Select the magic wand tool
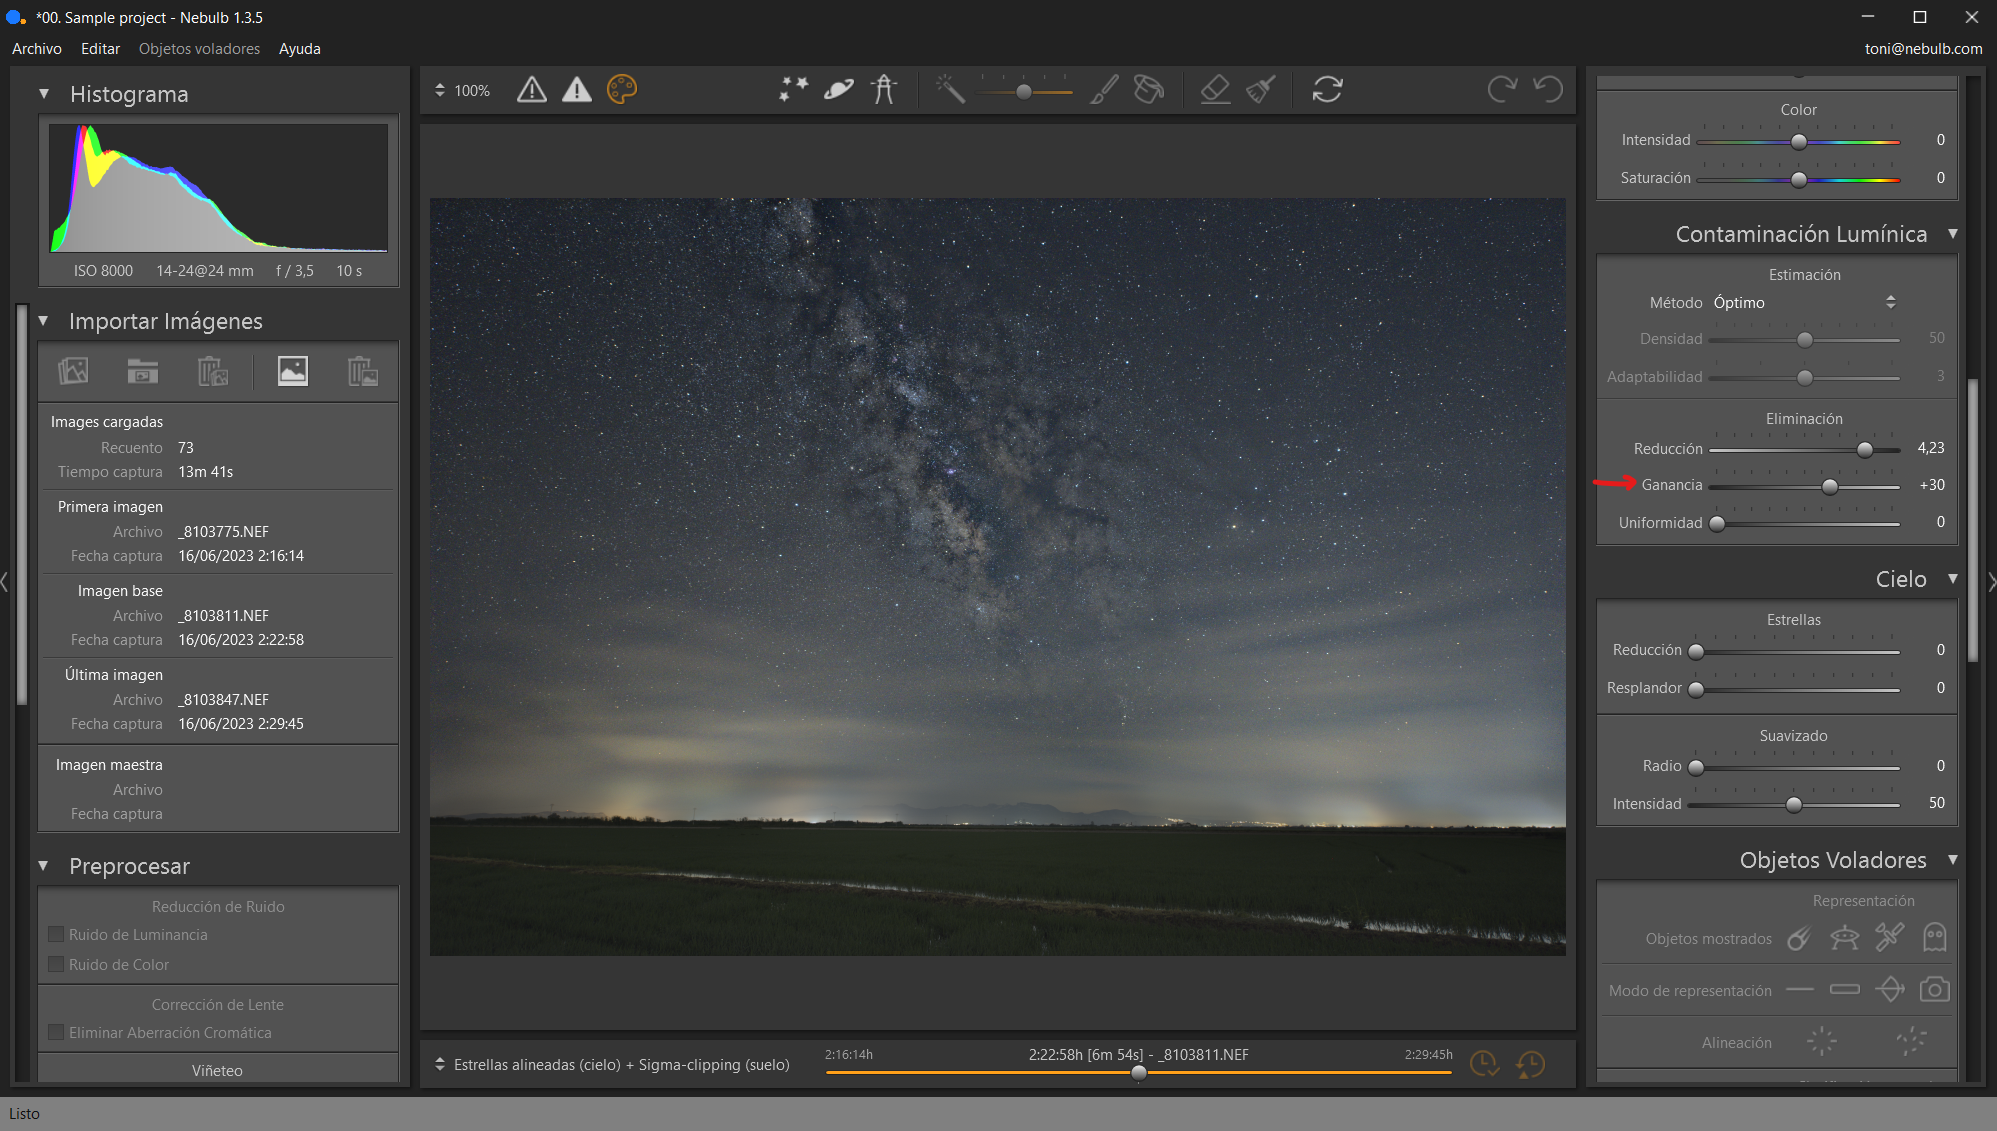Viewport: 1997px width, 1131px height. pos(950,90)
